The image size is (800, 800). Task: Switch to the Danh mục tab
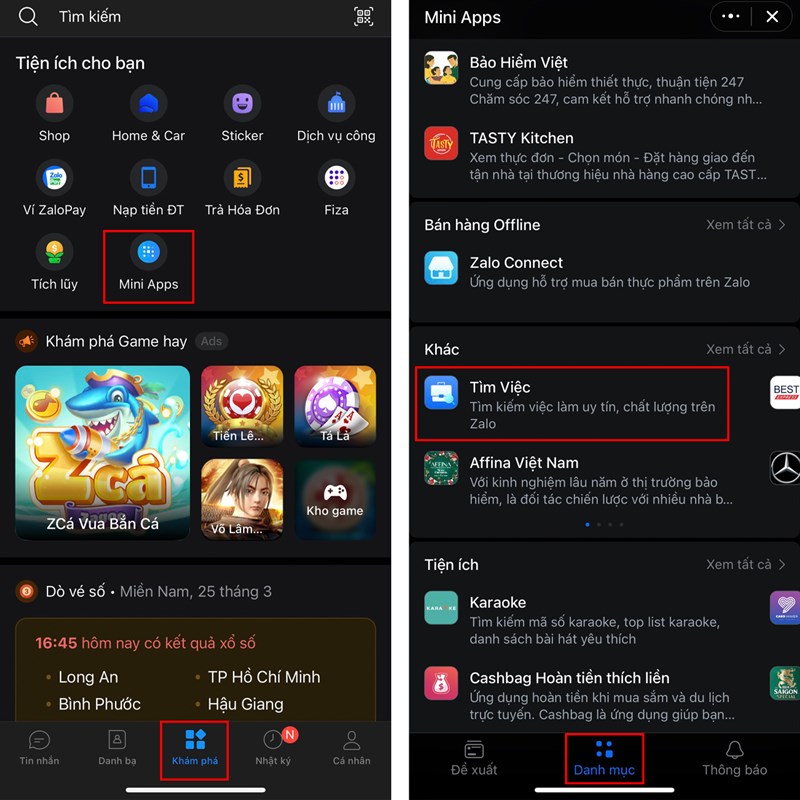point(604,758)
